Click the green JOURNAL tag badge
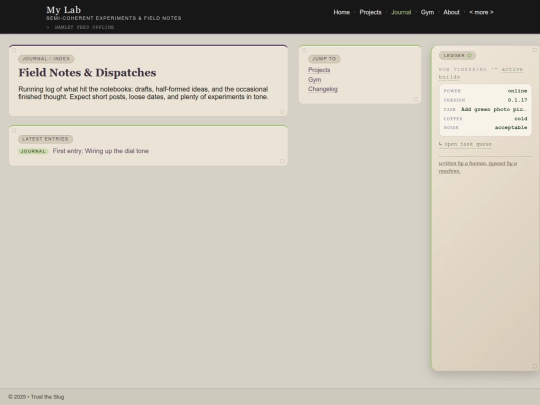Image resolution: width=540 pixels, height=405 pixels. coord(33,151)
